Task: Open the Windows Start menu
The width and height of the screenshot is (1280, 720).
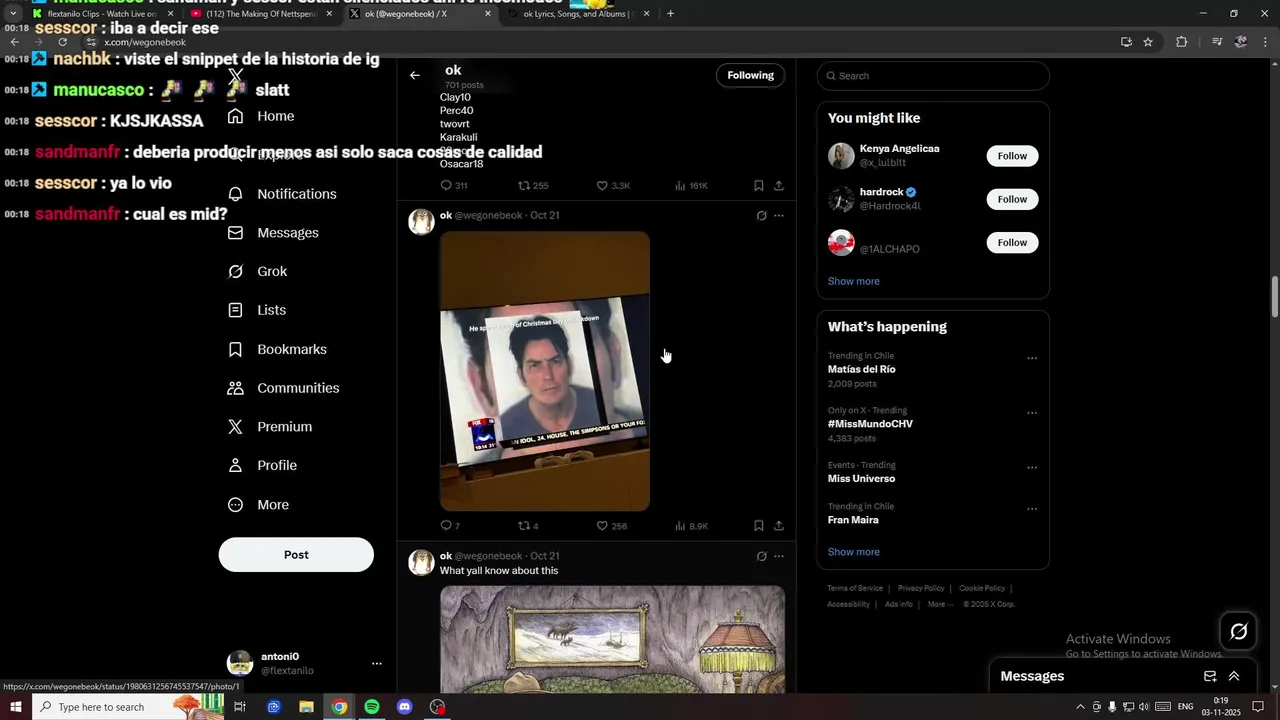Action: point(16,707)
